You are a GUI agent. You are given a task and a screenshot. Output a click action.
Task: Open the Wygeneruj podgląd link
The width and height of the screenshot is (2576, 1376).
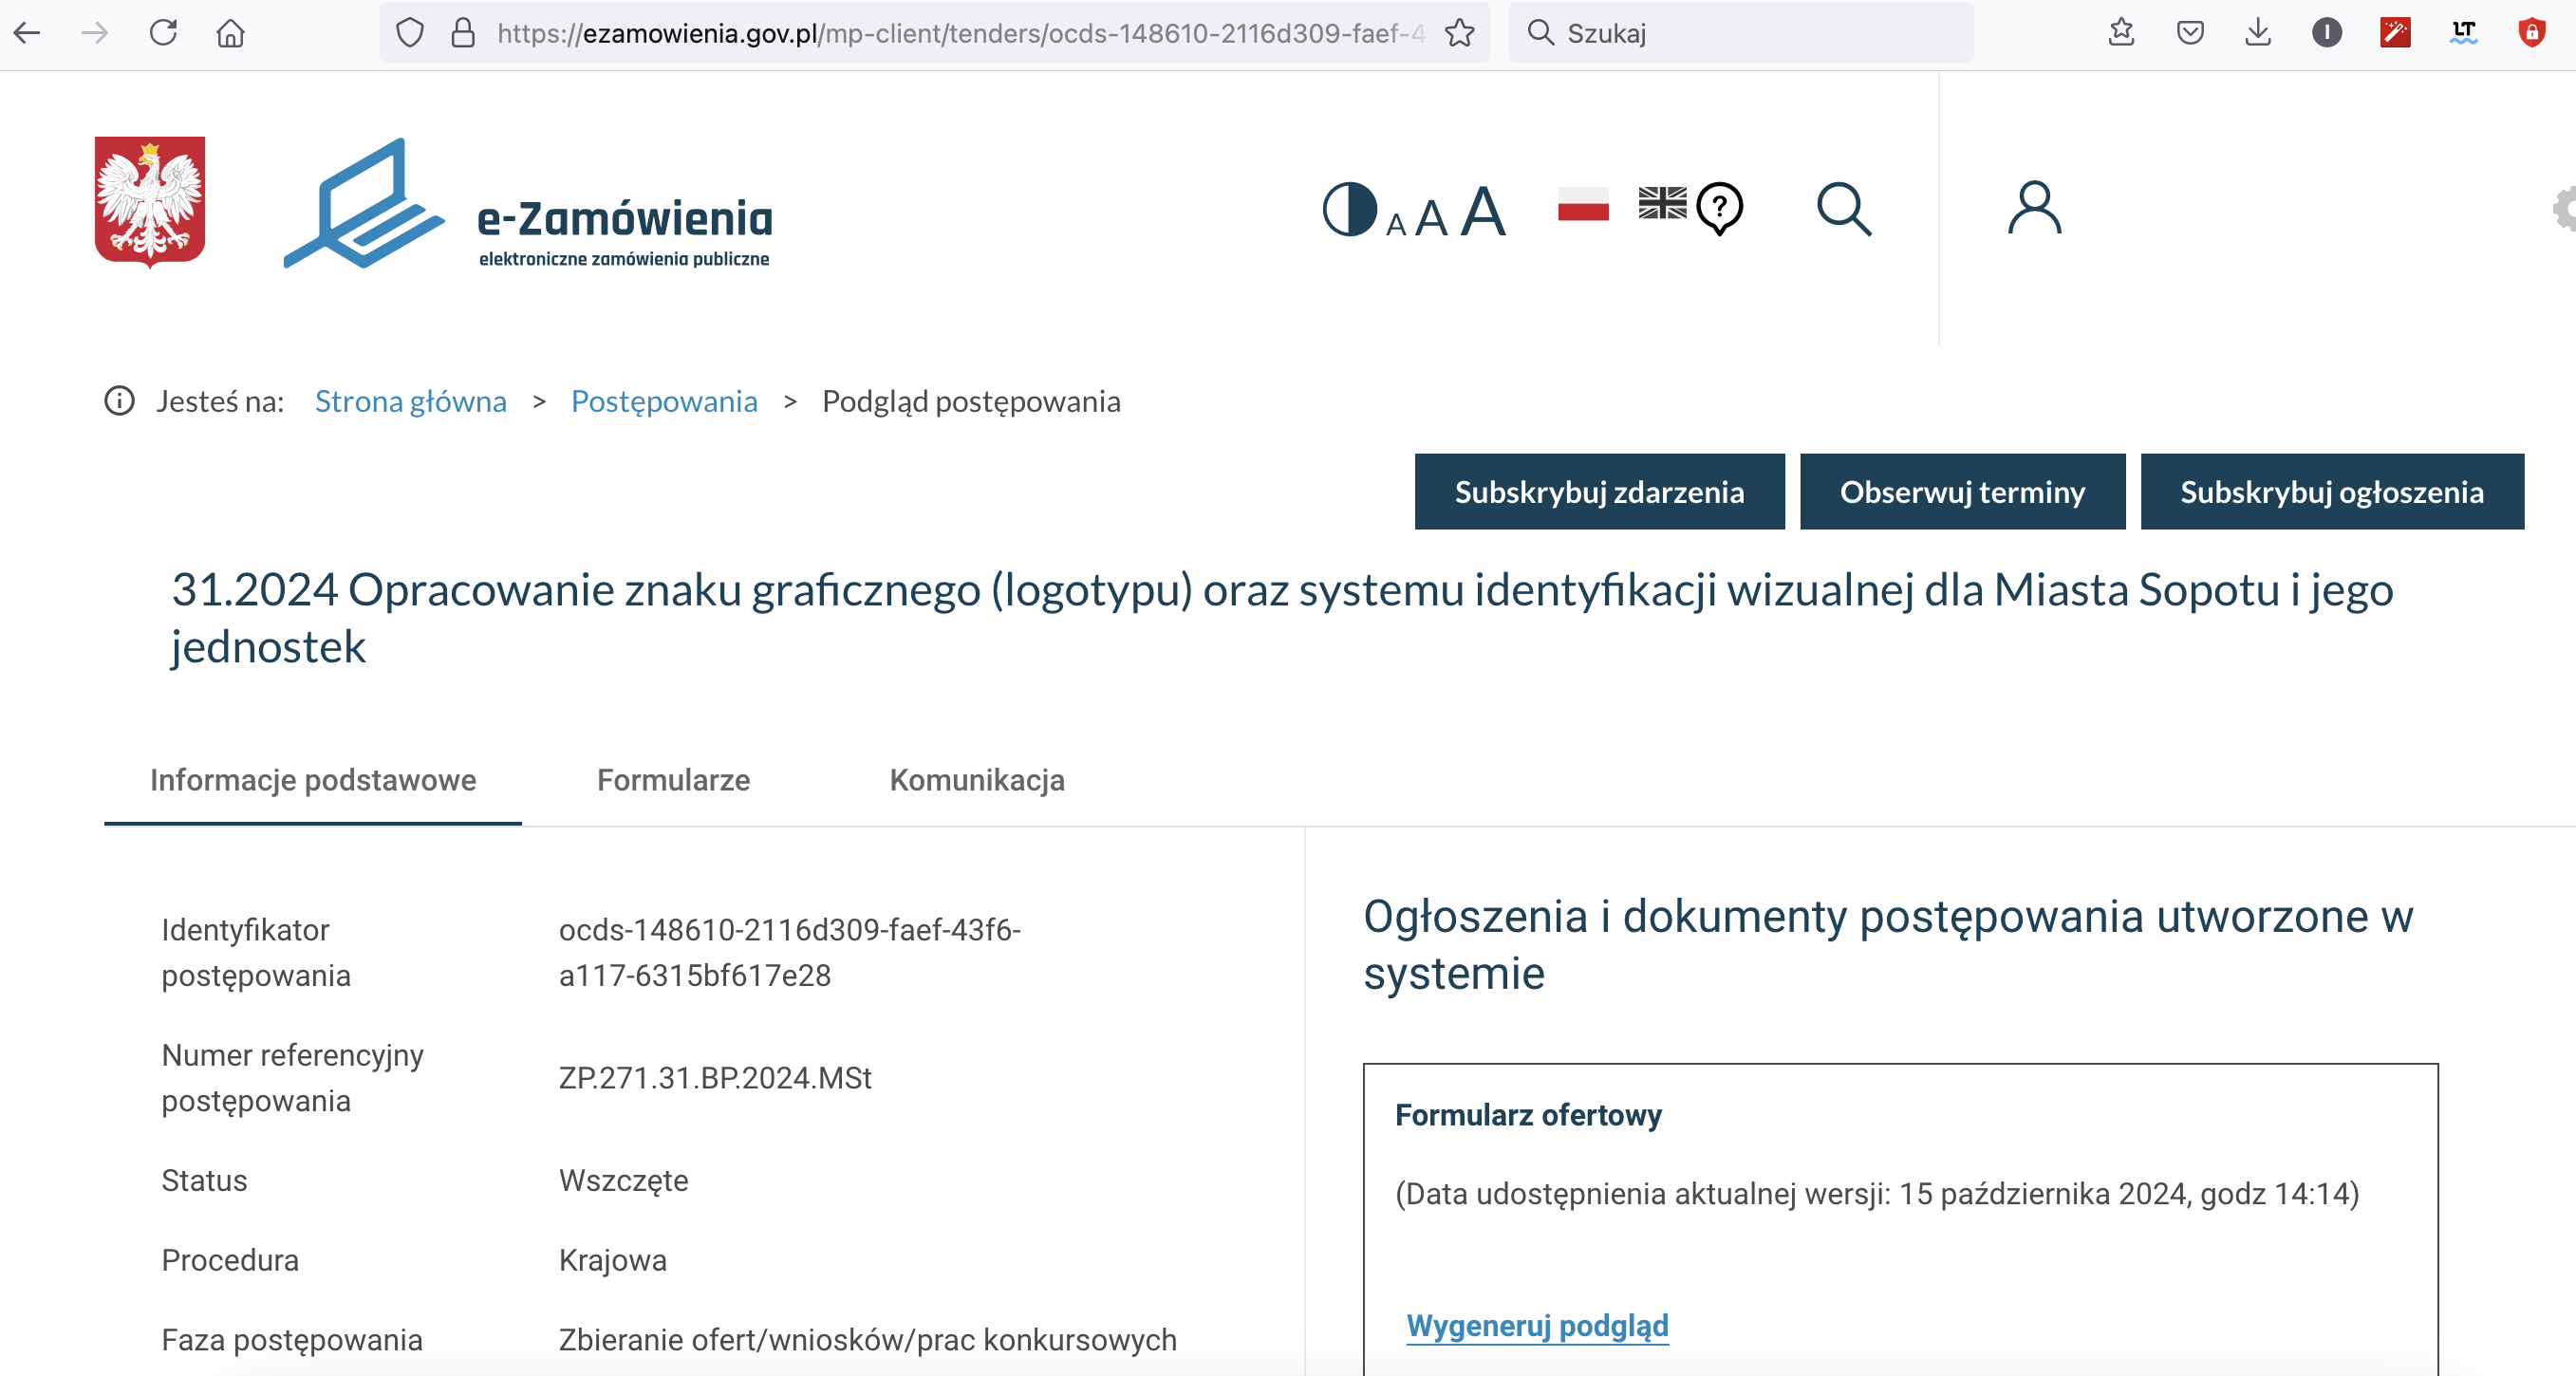click(x=1537, y=1326)
